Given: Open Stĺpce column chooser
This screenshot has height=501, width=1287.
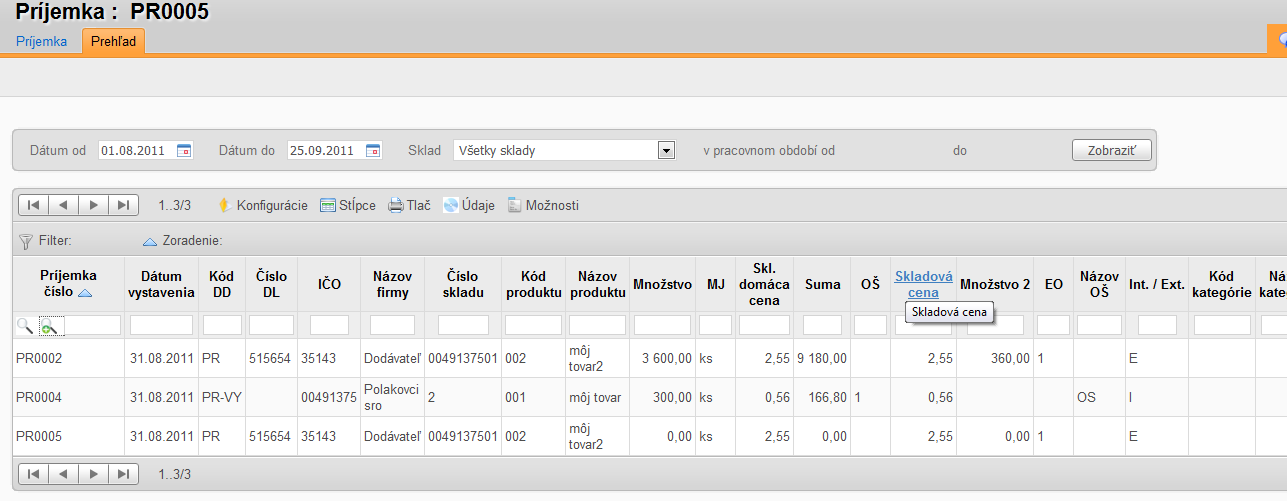Looking at the screenshot, I should click(x=348, y=205).
